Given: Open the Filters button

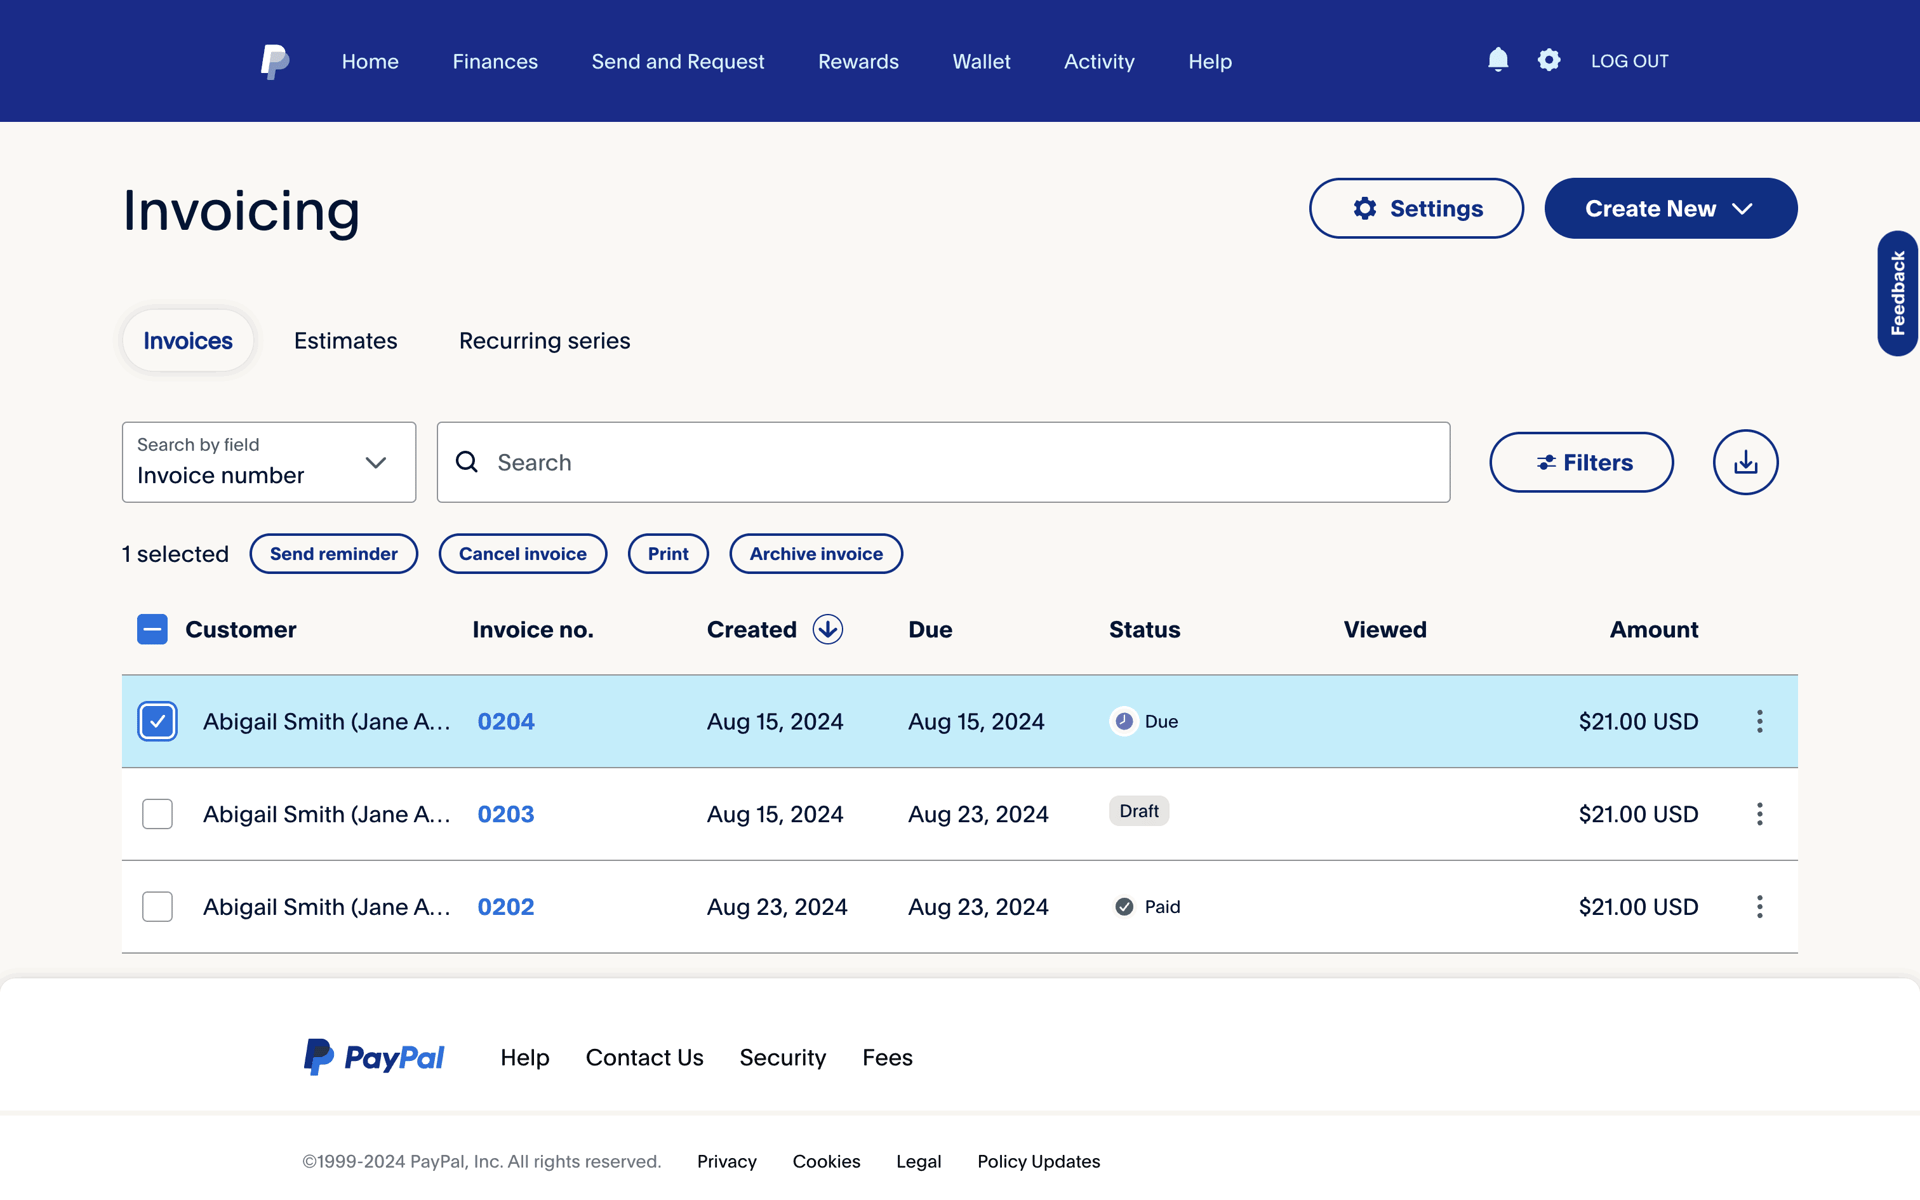Looking at the screenshot, I should pyautogui.click(x=1581, y=462).
